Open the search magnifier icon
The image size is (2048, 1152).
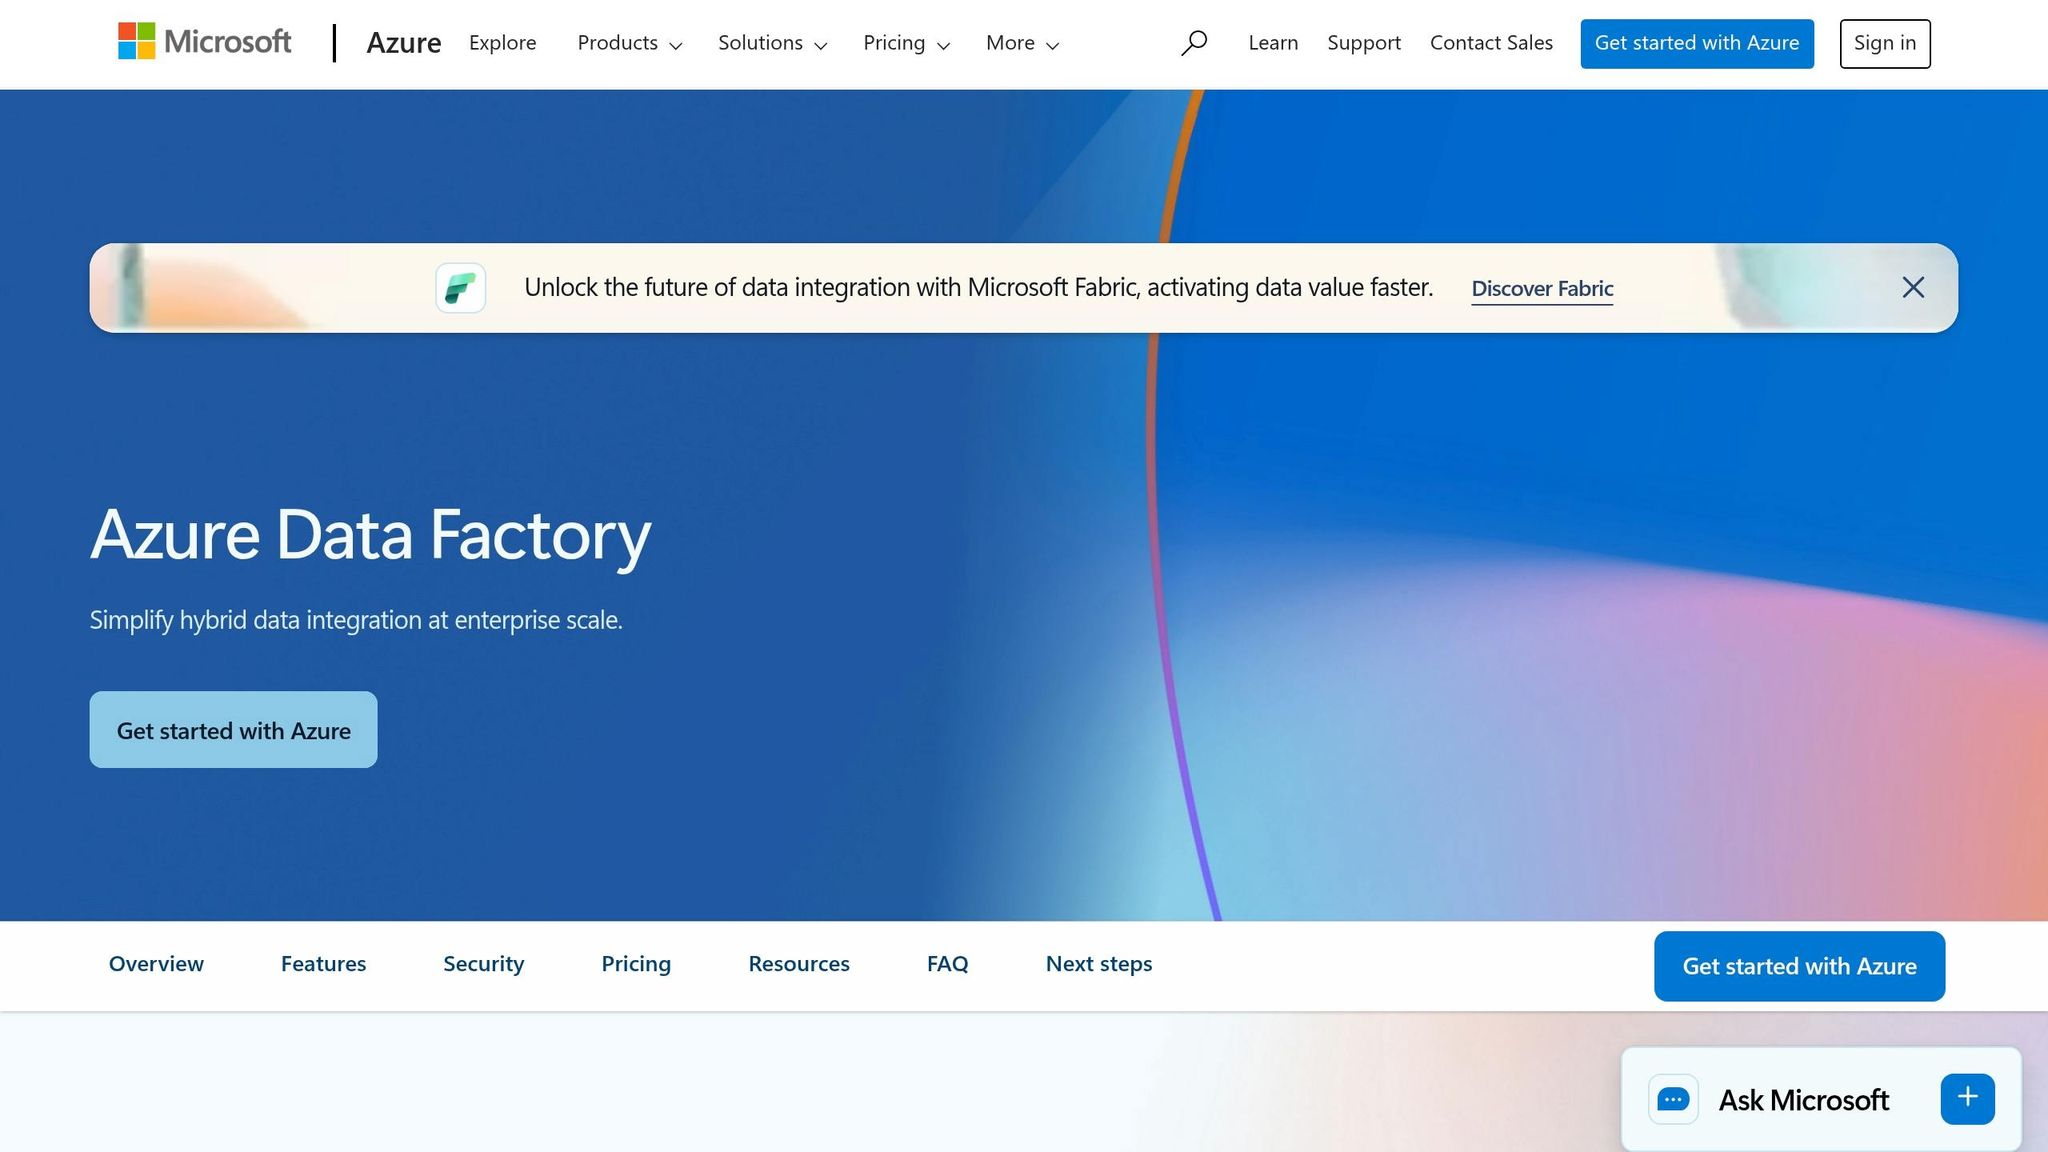point(1194,43)
